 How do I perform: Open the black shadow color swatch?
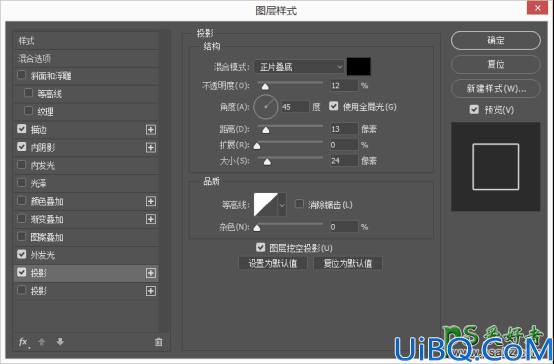(359, 66)
